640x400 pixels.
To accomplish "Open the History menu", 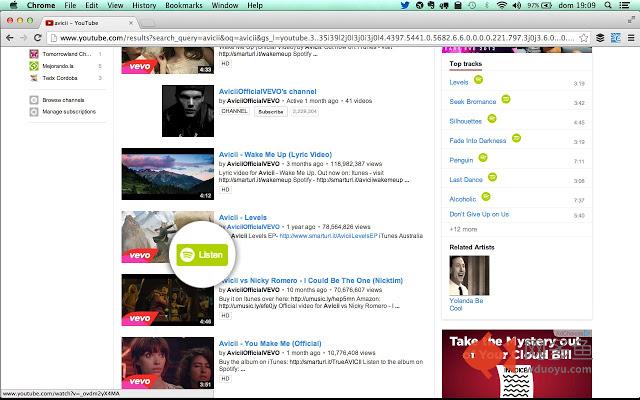I will pos(144,5).
